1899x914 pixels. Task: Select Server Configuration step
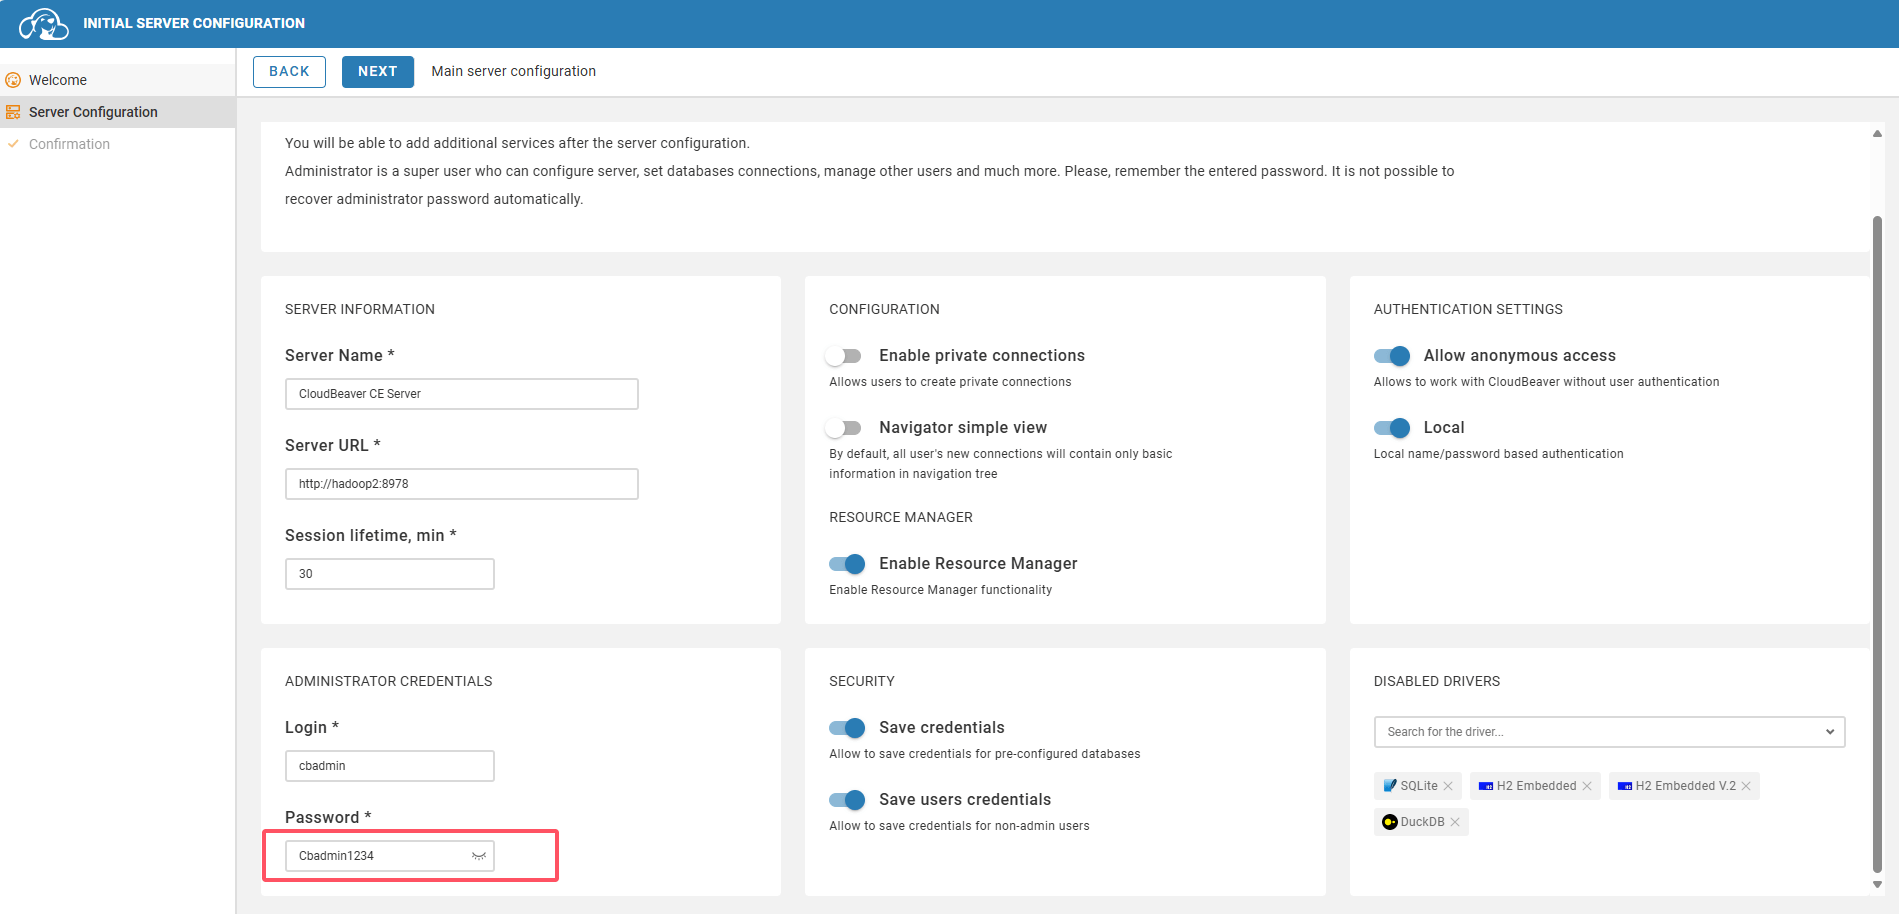118,112
